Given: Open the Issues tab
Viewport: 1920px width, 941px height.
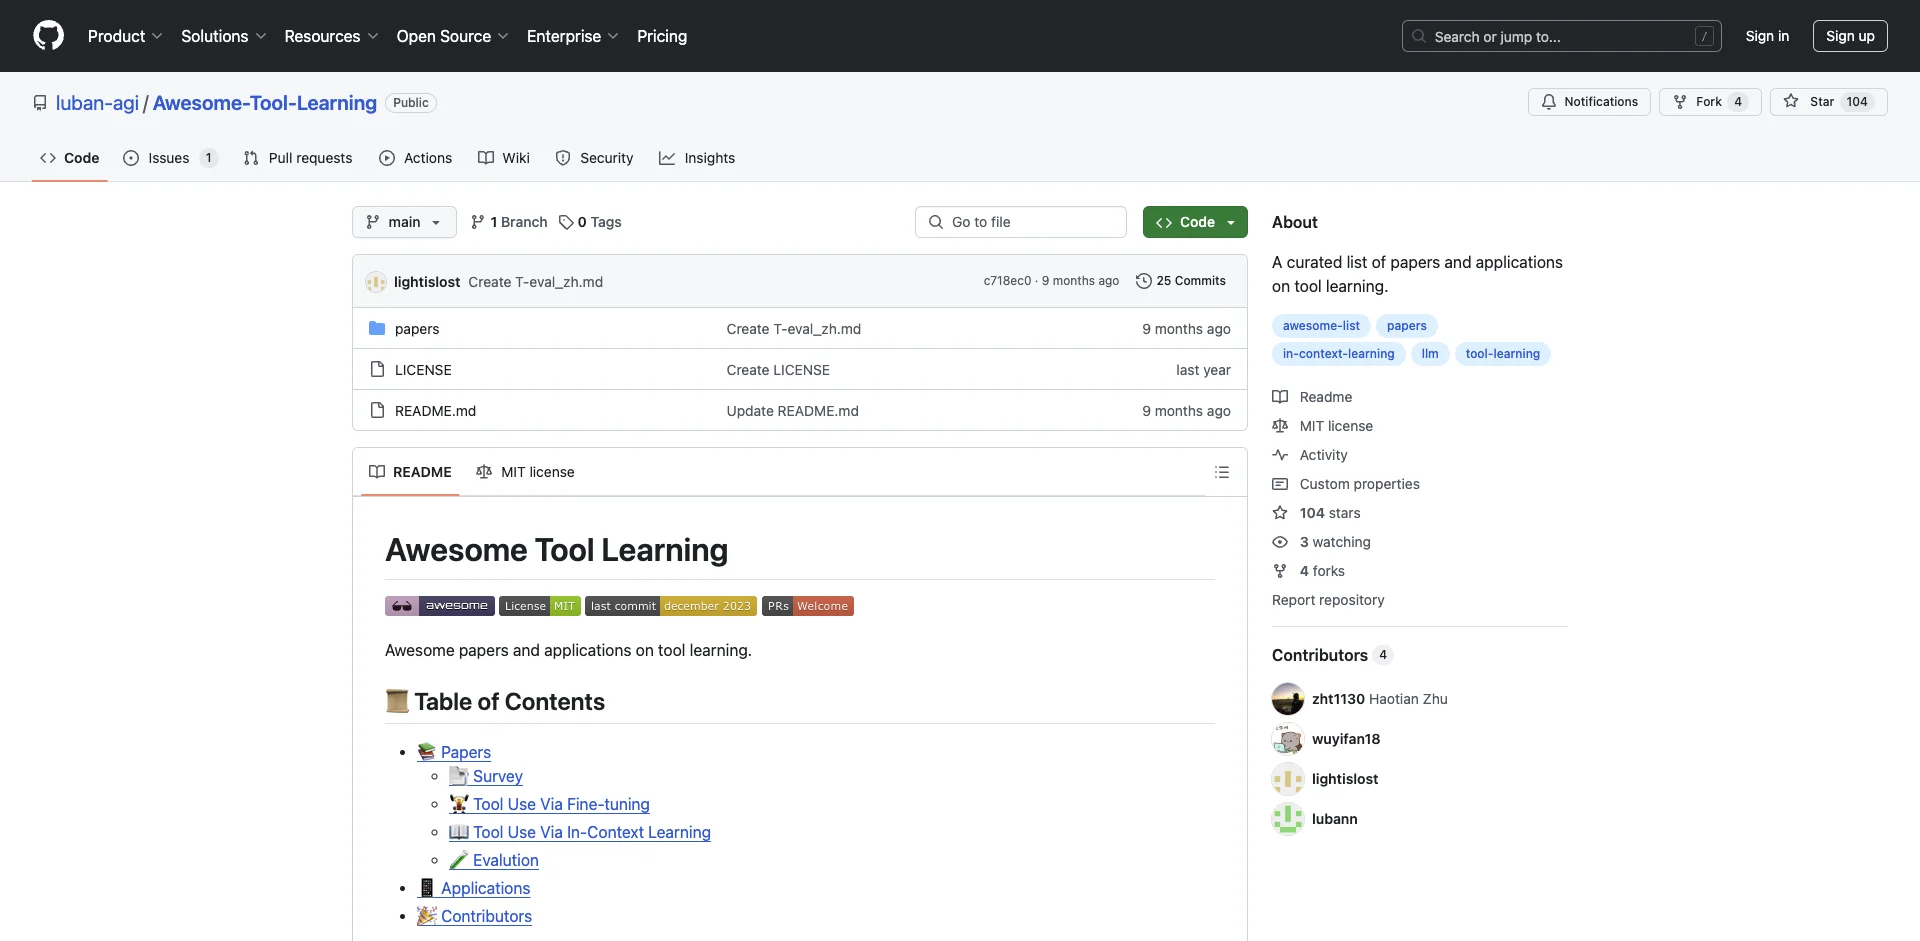Looking at the screenshot, I should pyautogui.click(x=170, y=158).
